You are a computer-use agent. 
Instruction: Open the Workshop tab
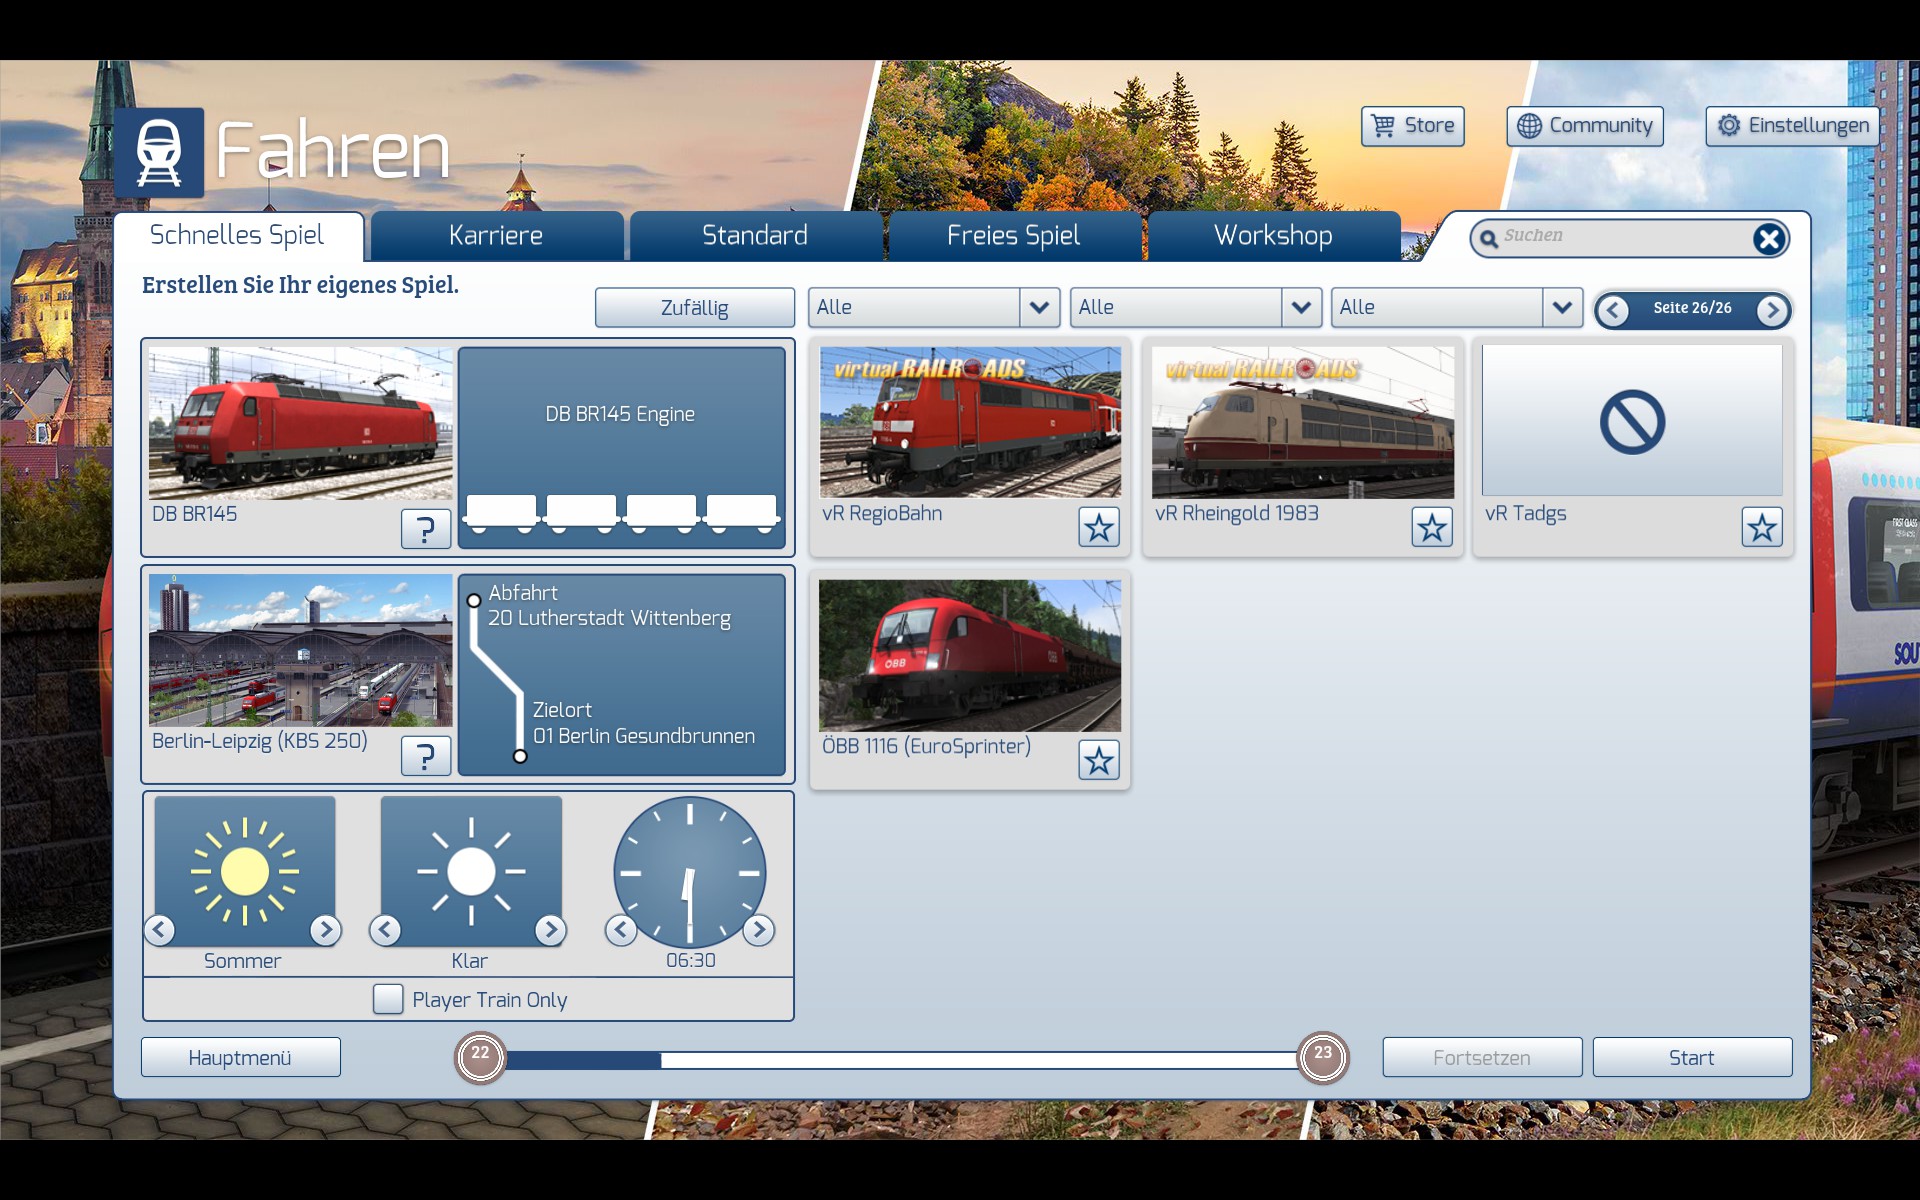tap(1272, 236)
